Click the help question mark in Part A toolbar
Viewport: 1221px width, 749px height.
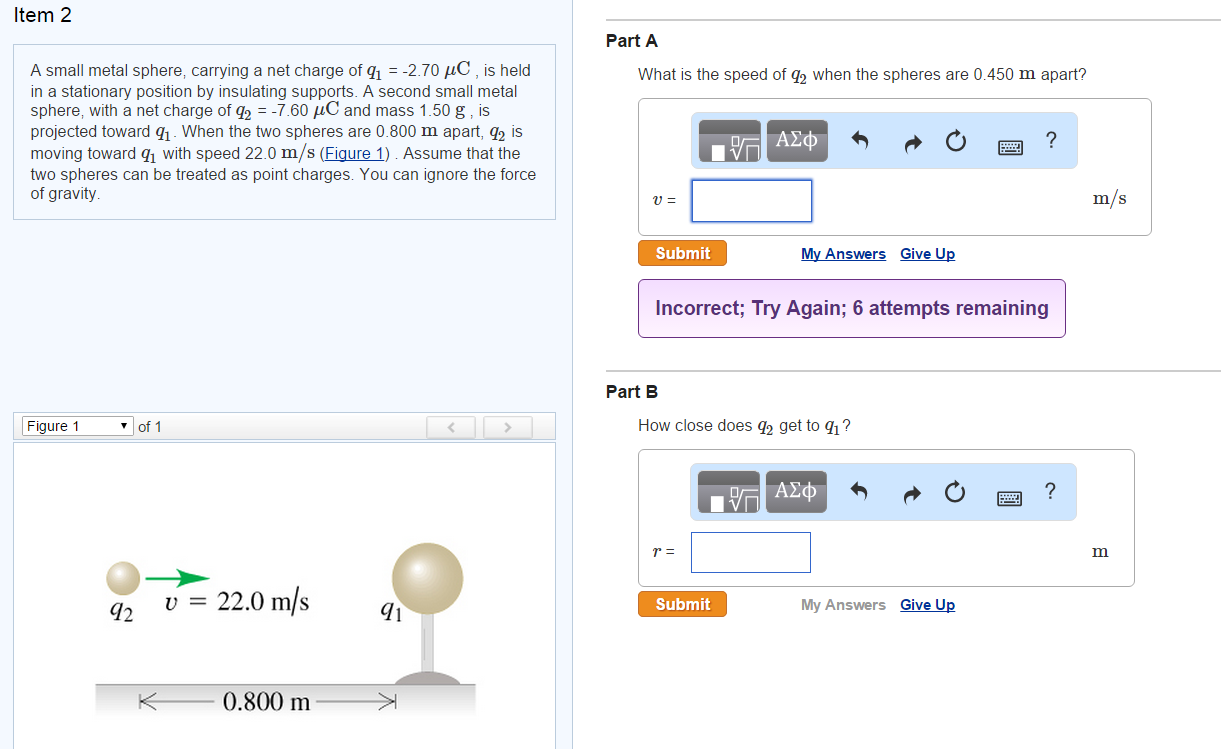1051,140
